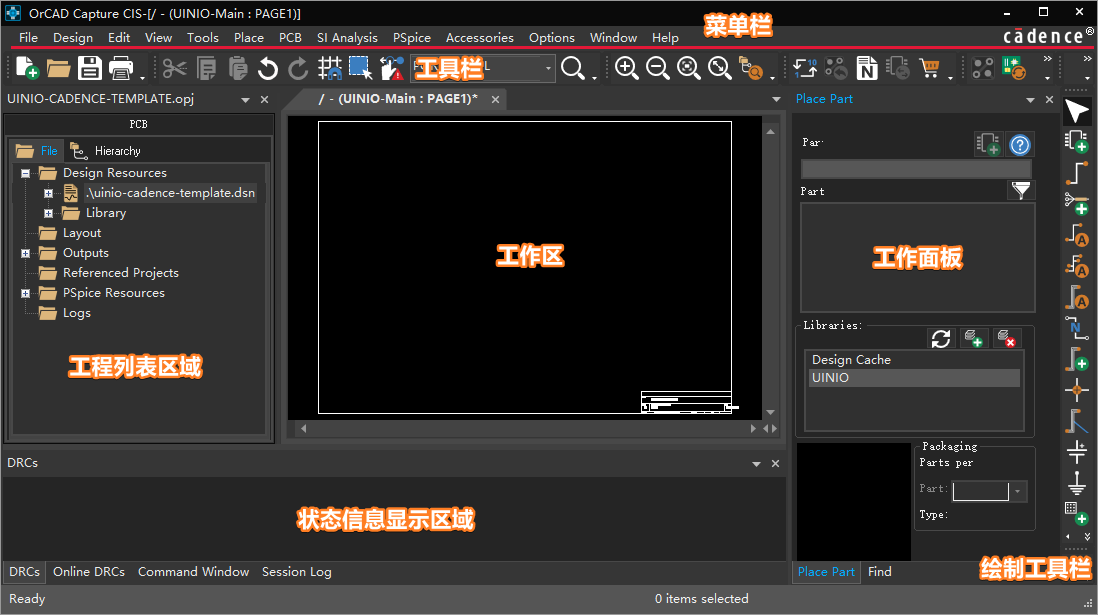Screen dimensions: 1098x615
Task: Click the Zoom In magnifier icon
Action: [x=627, y=68]
